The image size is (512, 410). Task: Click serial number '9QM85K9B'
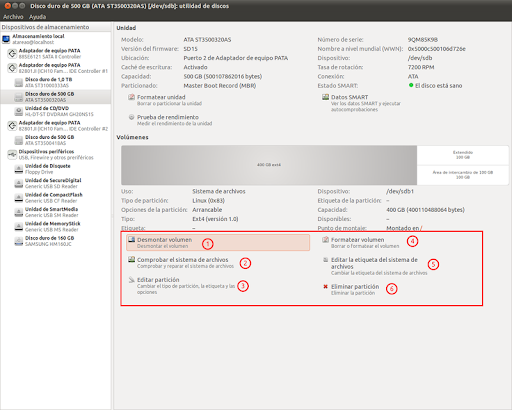(423, 40)
